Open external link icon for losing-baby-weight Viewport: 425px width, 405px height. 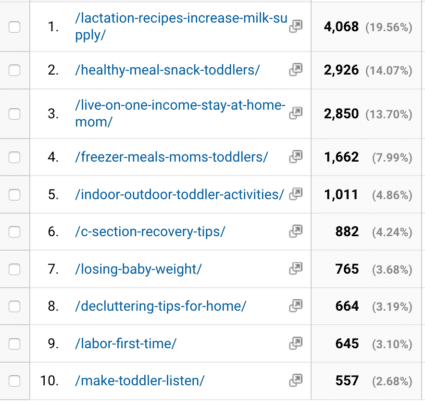coord(296,269)
